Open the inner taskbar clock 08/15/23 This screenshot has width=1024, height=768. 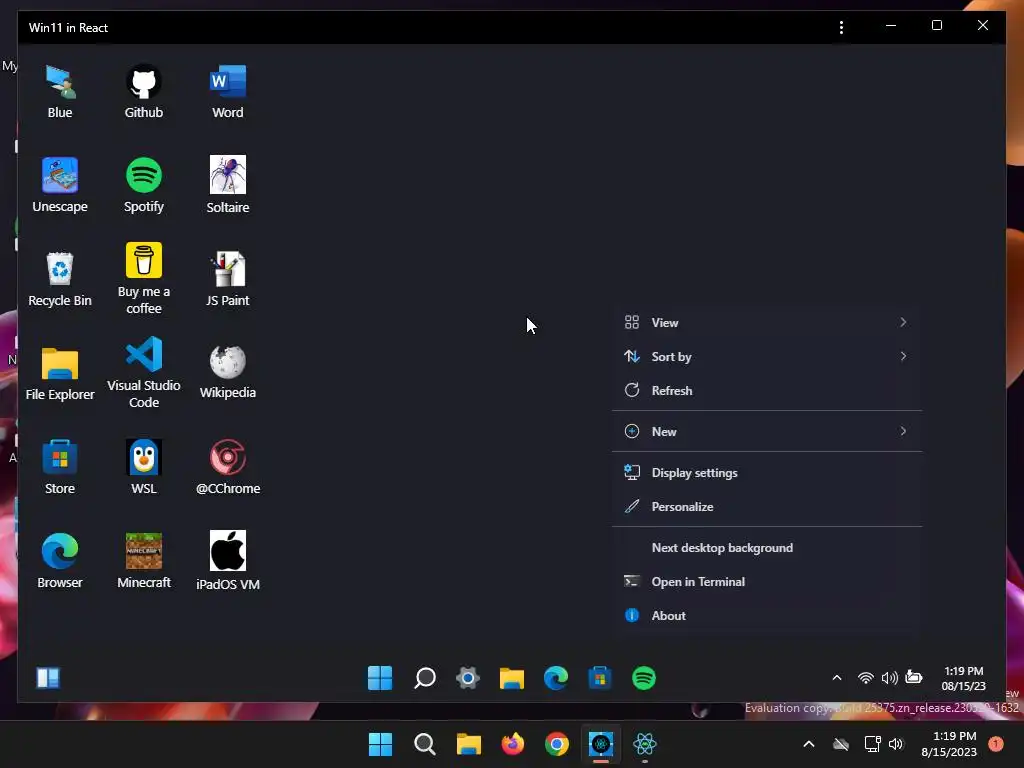coord(963,679)
